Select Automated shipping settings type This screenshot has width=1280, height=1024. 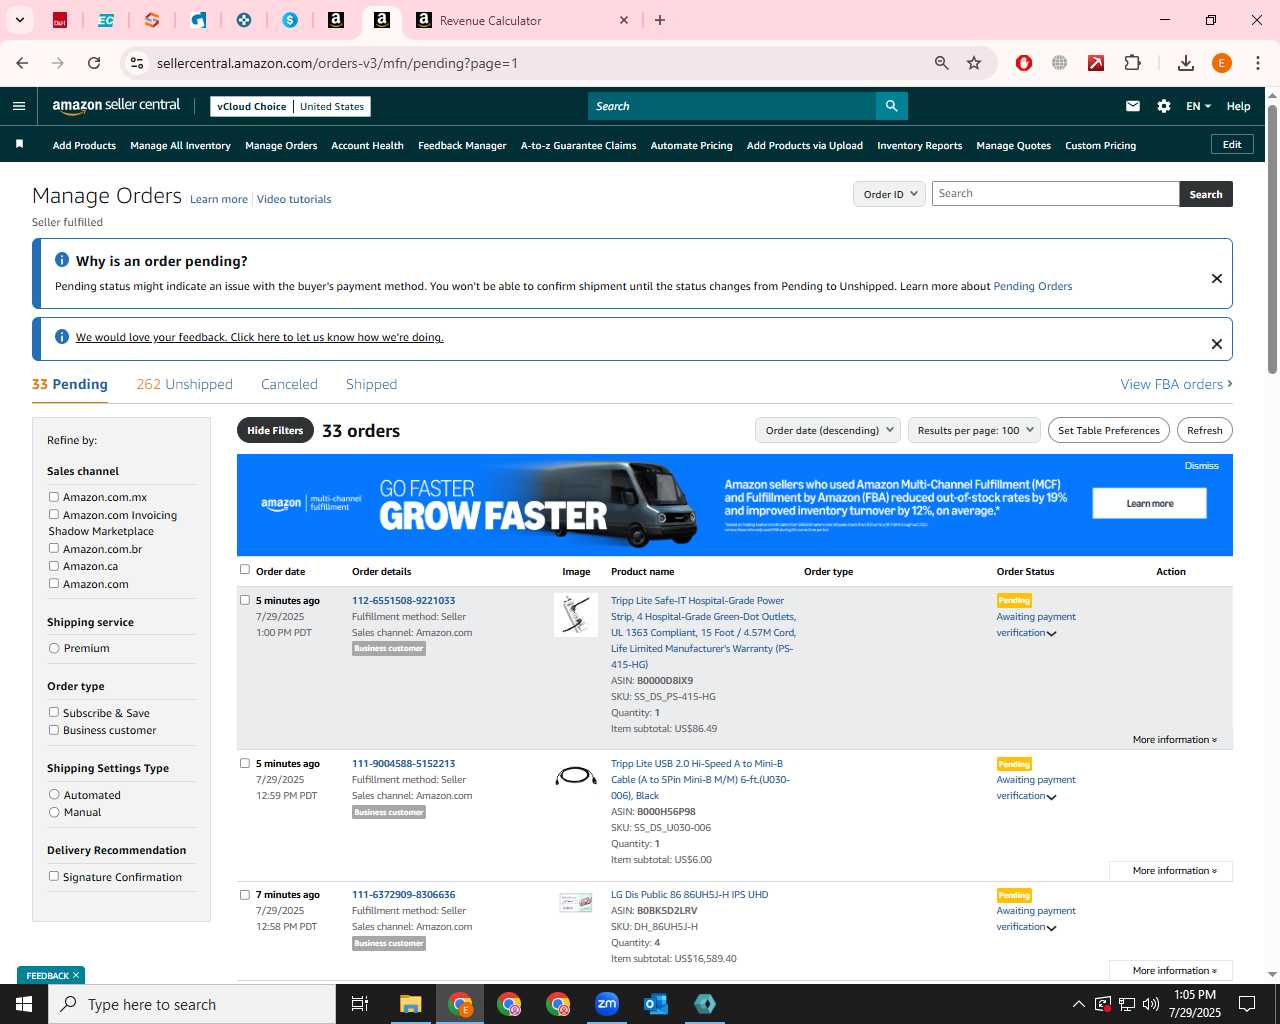tap(54, 795)
